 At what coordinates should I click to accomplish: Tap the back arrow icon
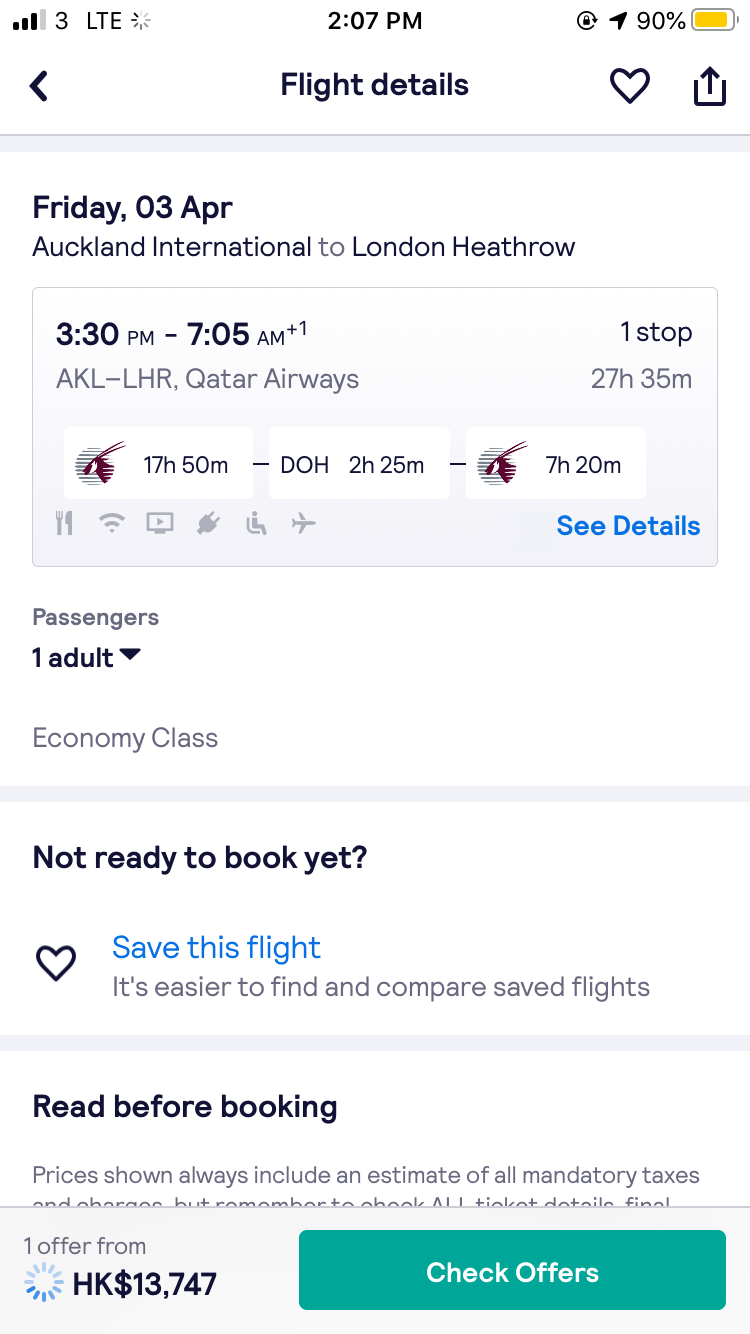pos(39,86)
